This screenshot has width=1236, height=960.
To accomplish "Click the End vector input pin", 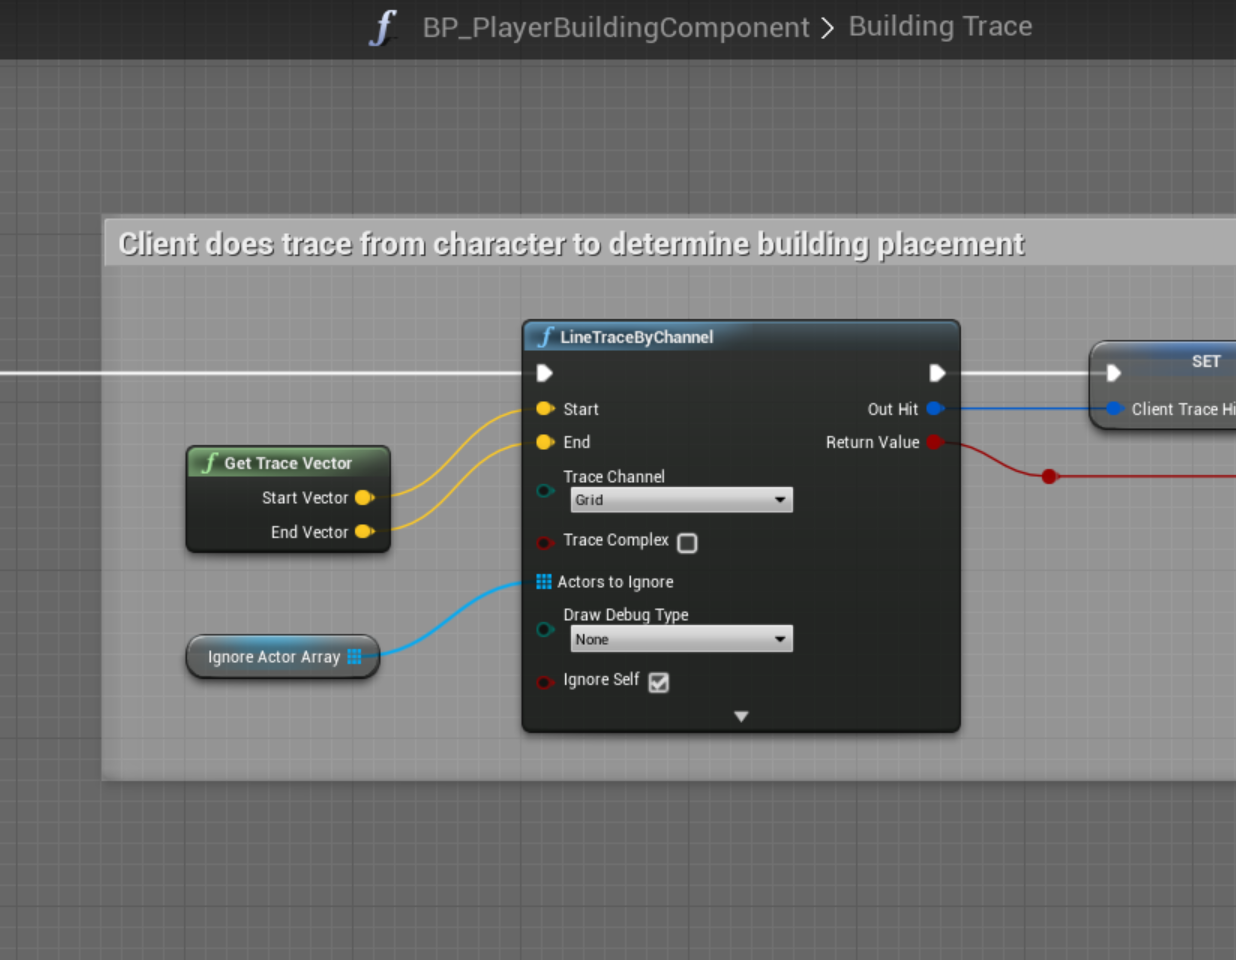I will (545, 442).
